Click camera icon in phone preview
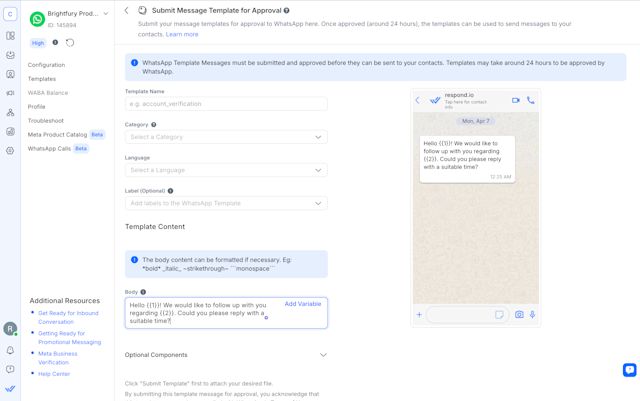The width and height of the screenshot is (640, 401). click(x=519, y=314)
